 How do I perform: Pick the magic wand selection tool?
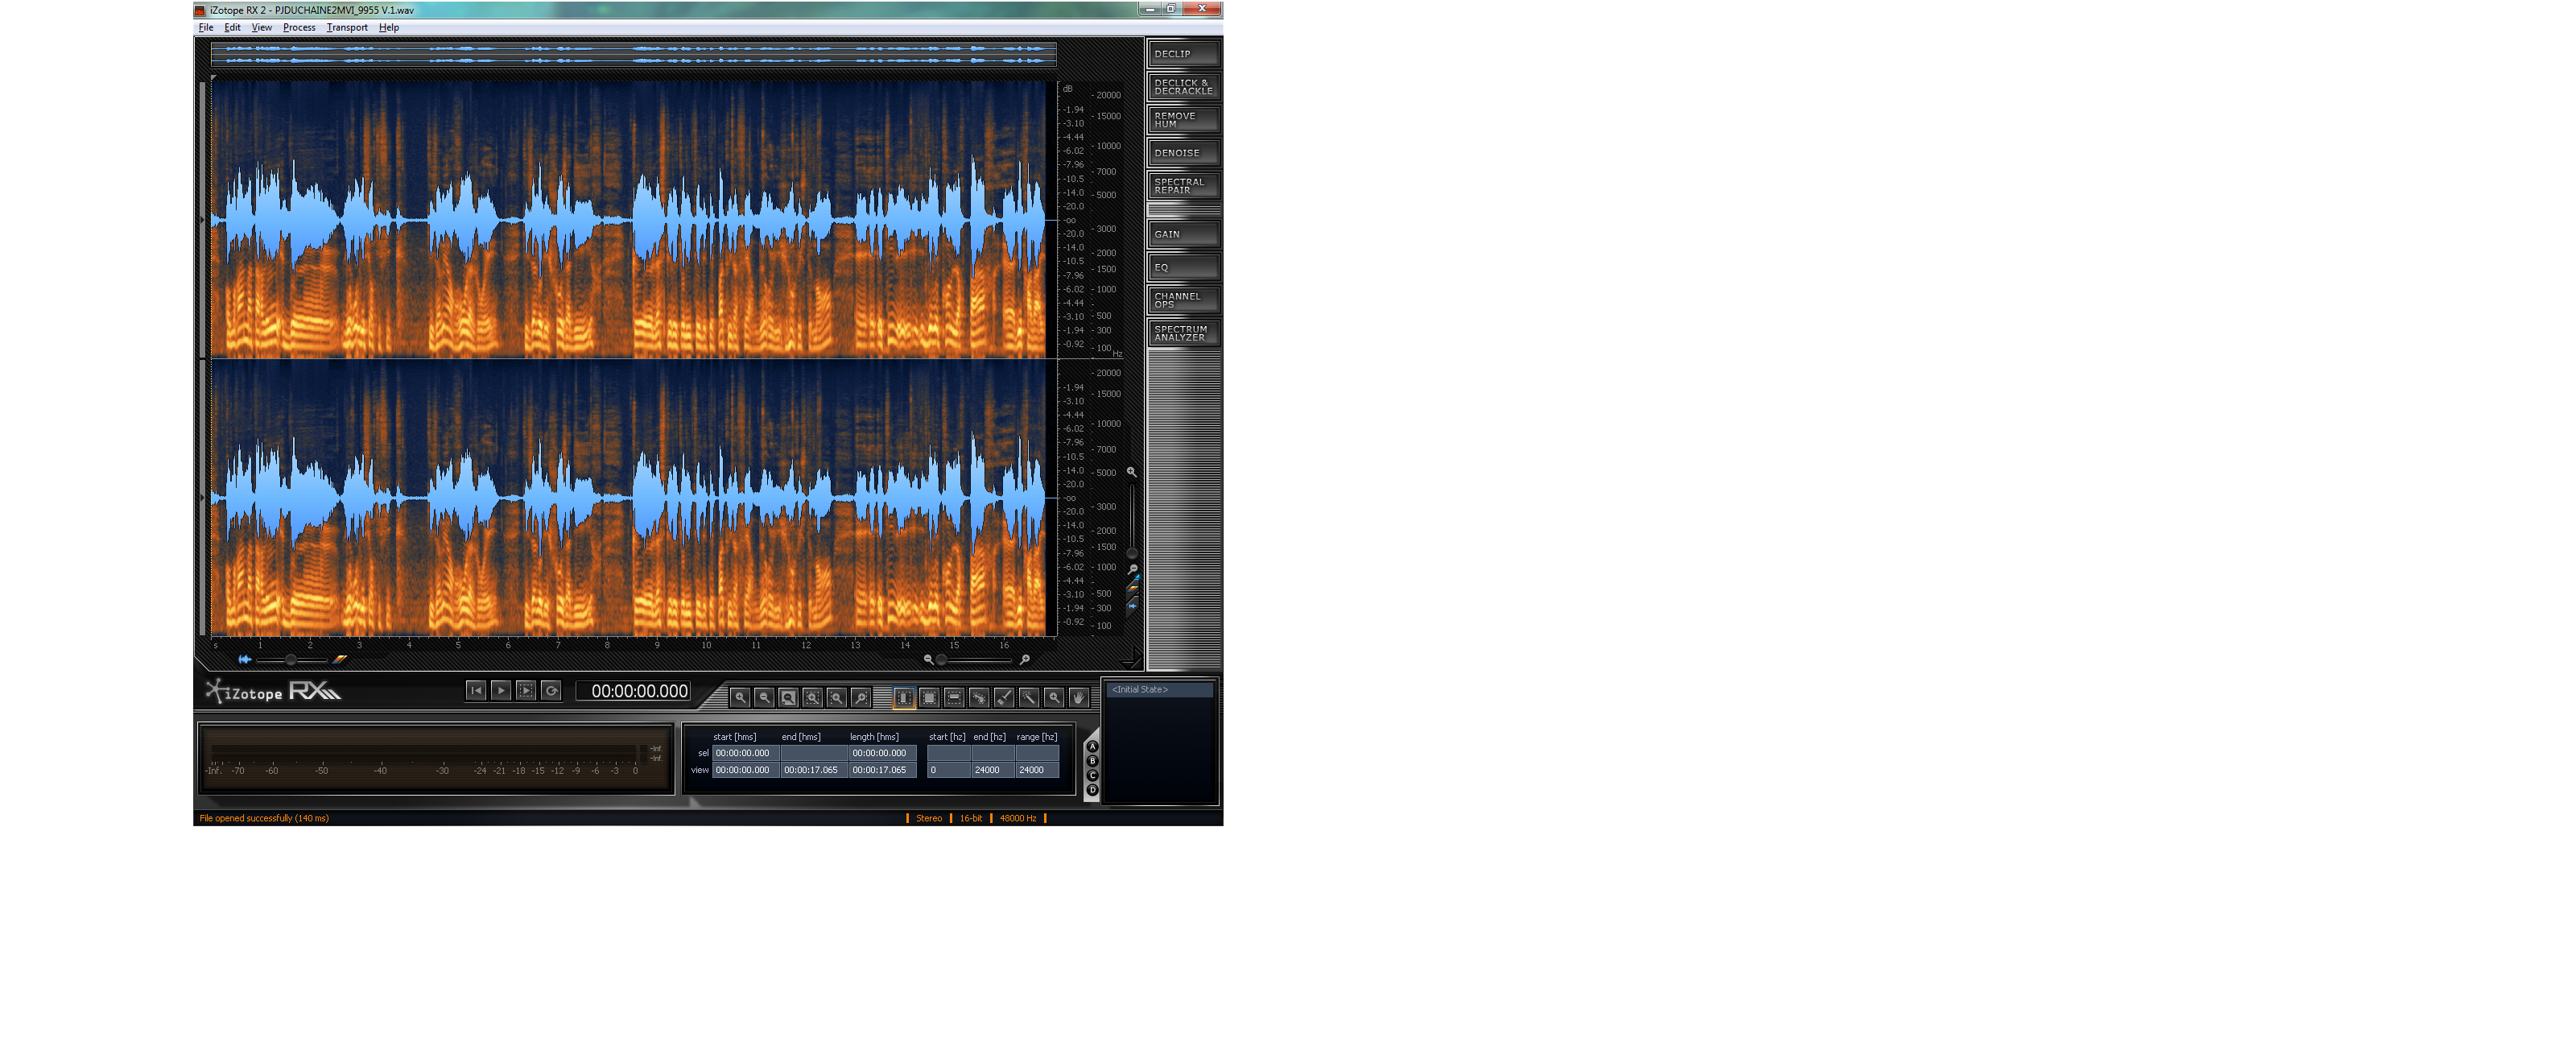point(1029,698)
